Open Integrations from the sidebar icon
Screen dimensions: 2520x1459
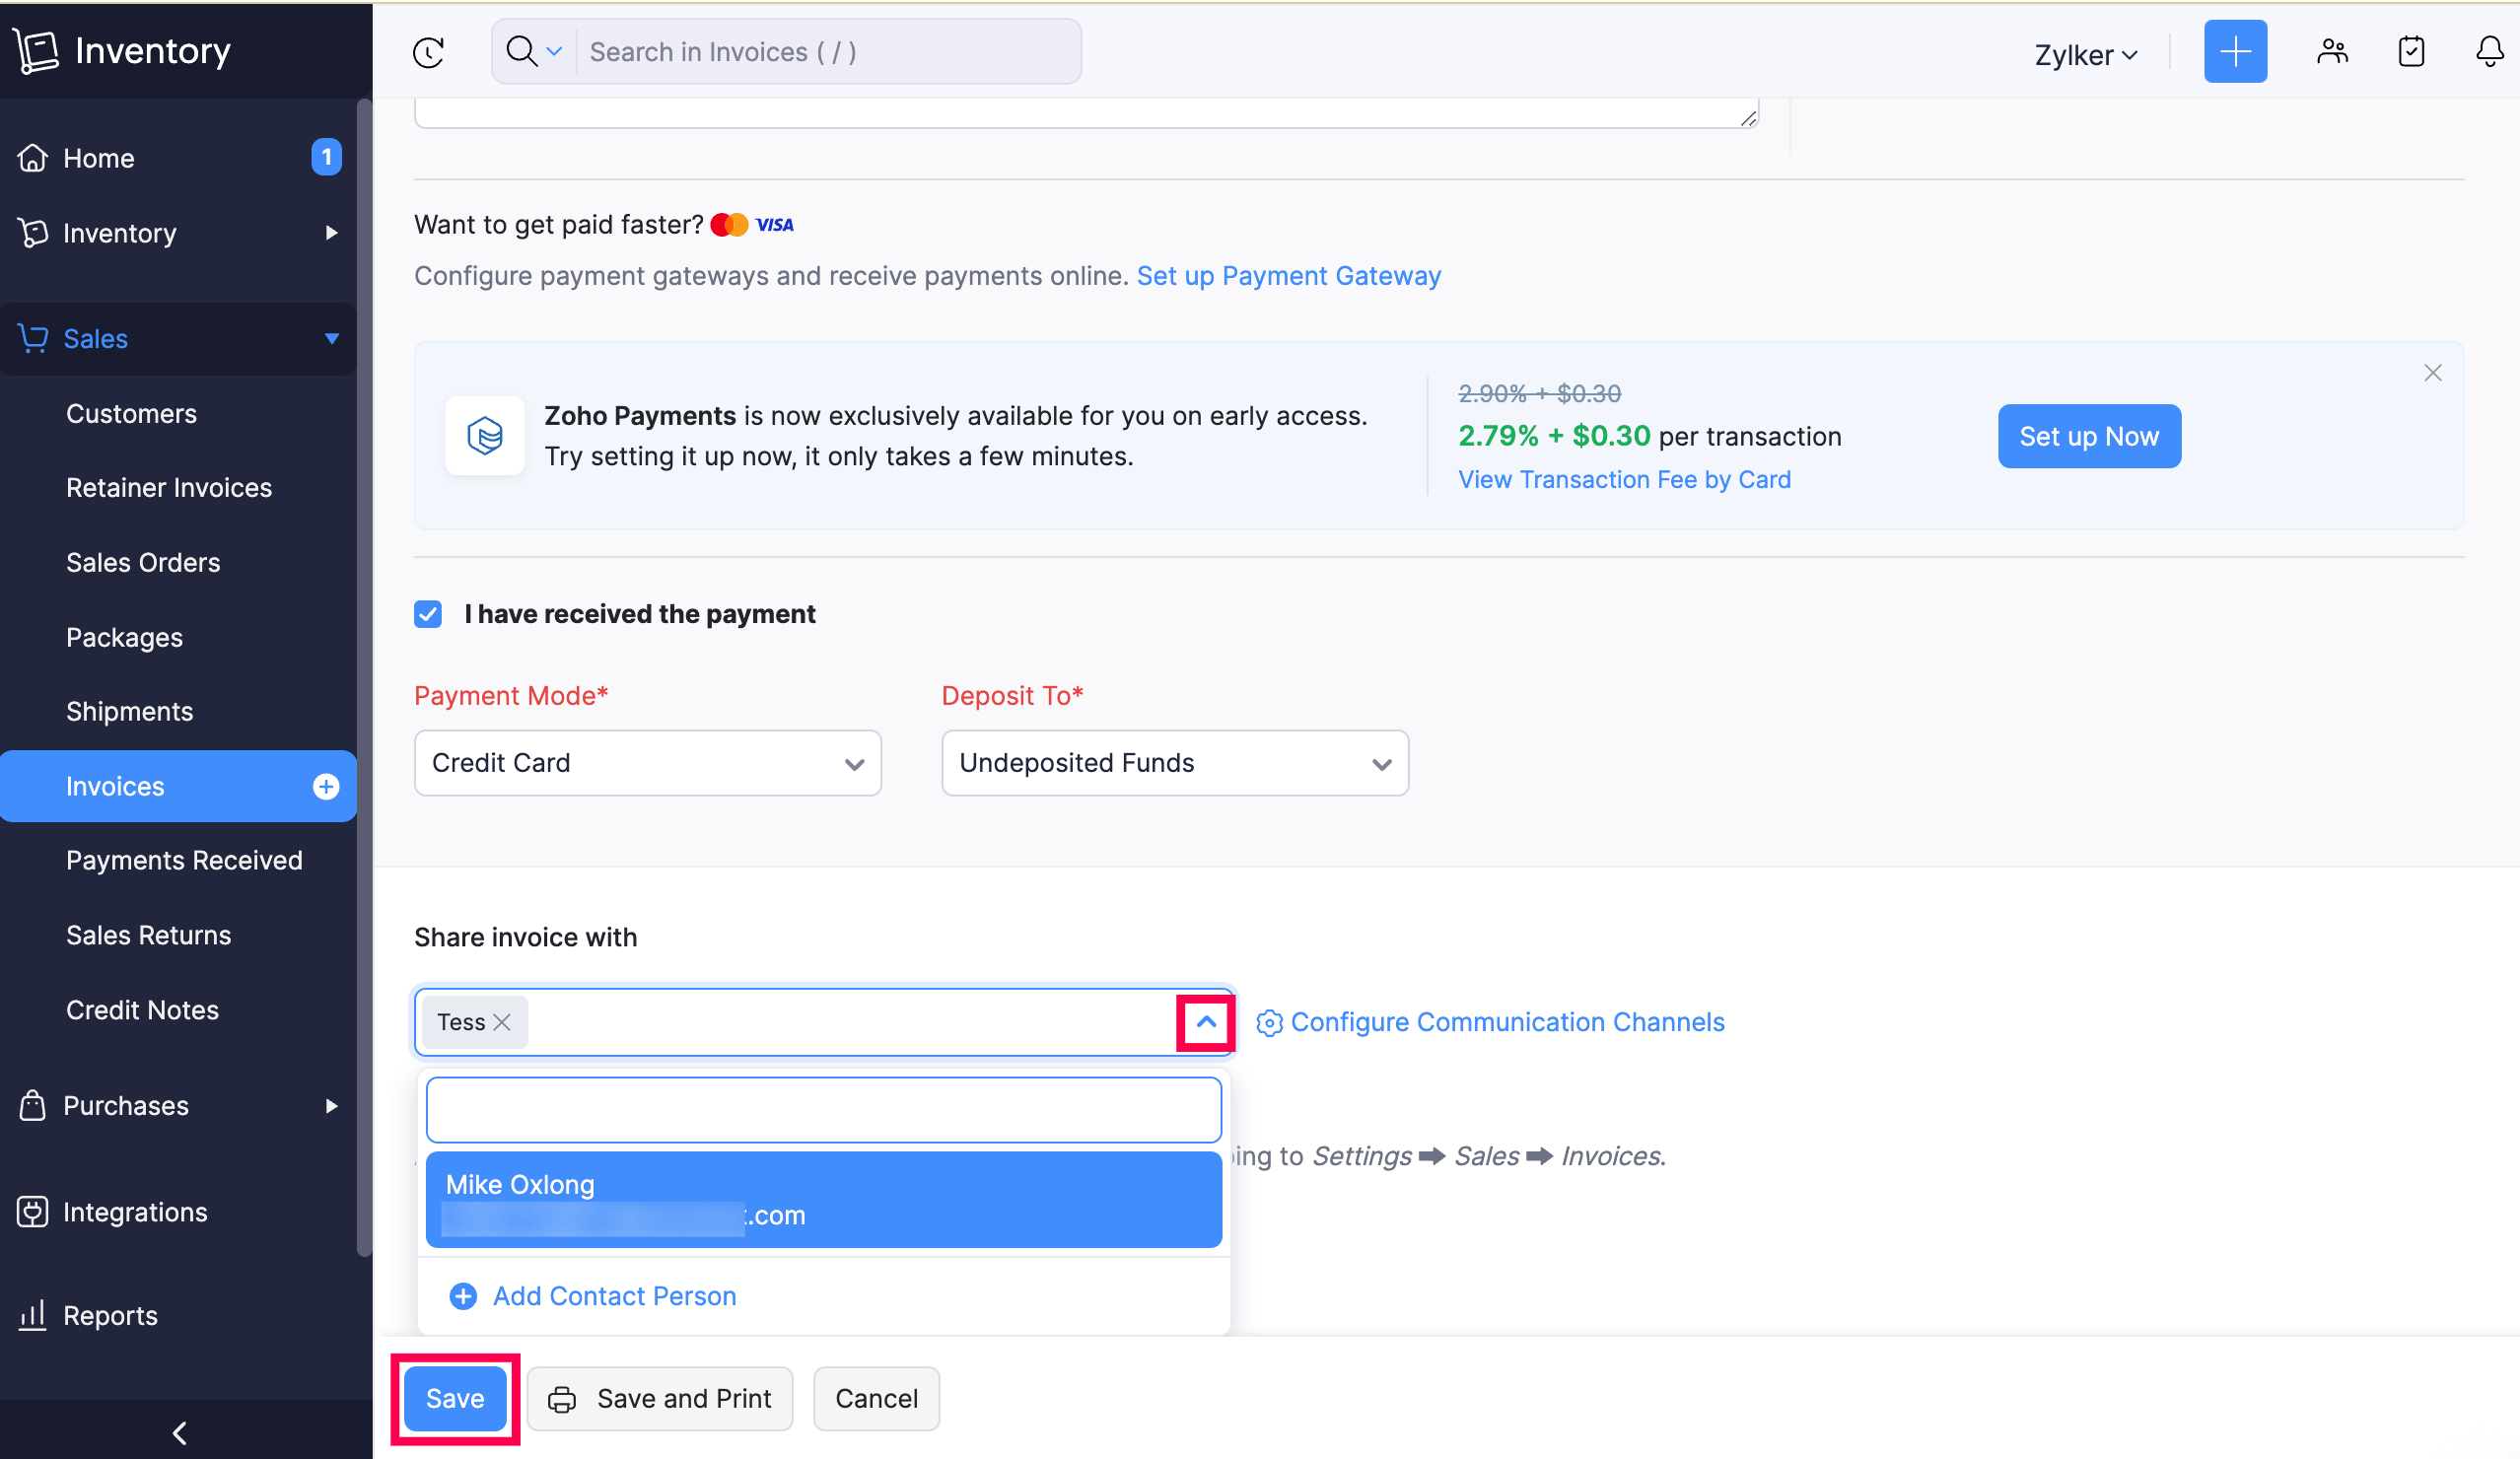(x=31, y=1211)
